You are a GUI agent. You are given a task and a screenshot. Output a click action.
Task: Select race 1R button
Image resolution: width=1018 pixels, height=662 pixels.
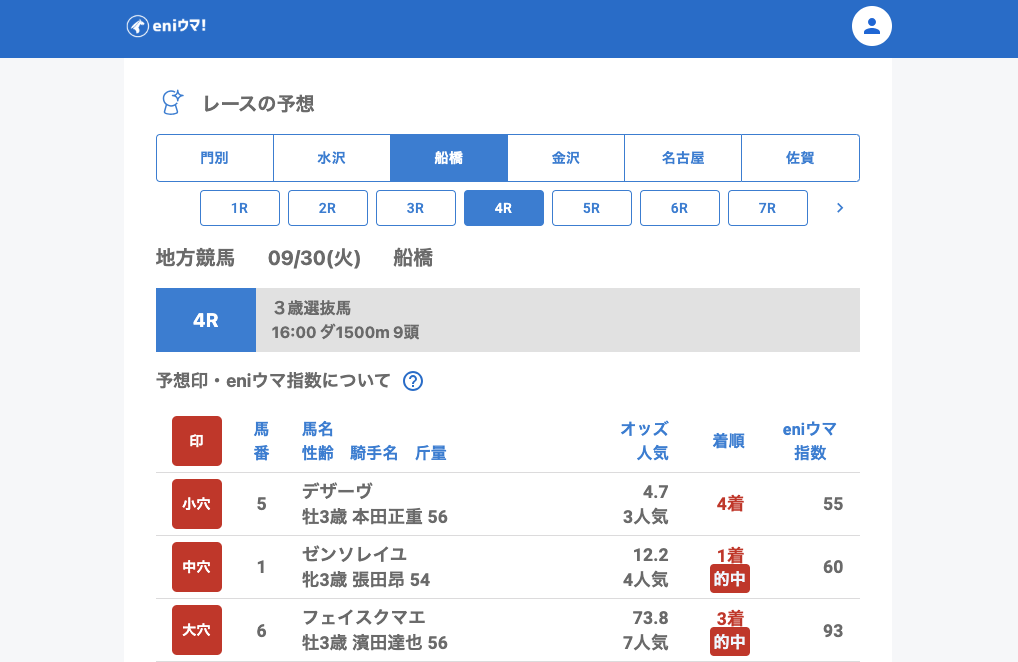[x=240, y=208]
